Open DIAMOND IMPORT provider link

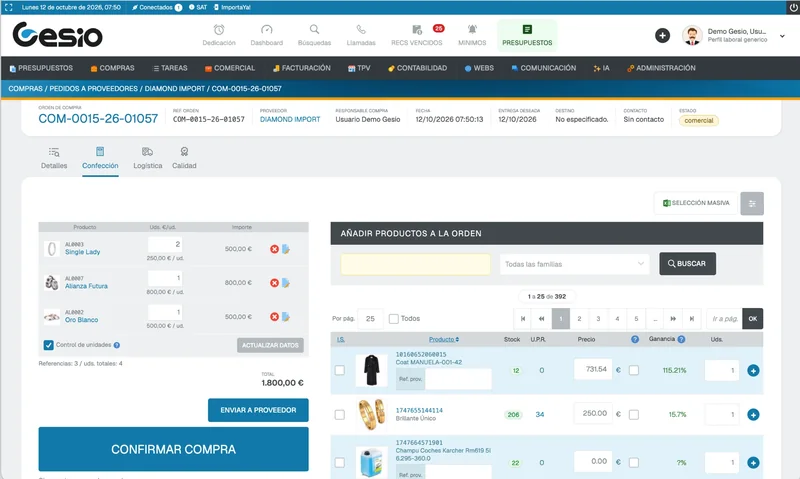point(290,119)
